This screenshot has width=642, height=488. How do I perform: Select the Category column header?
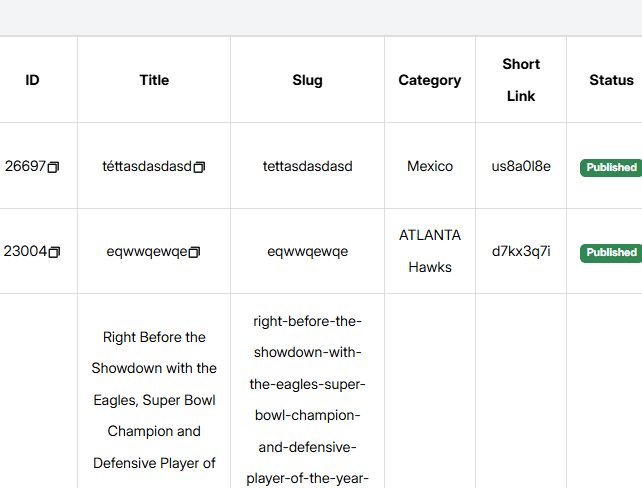tap(430, 80)
